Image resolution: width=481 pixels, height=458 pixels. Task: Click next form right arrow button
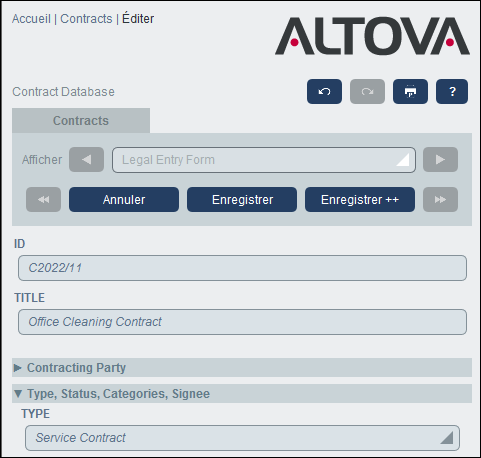tap(440, 160)
